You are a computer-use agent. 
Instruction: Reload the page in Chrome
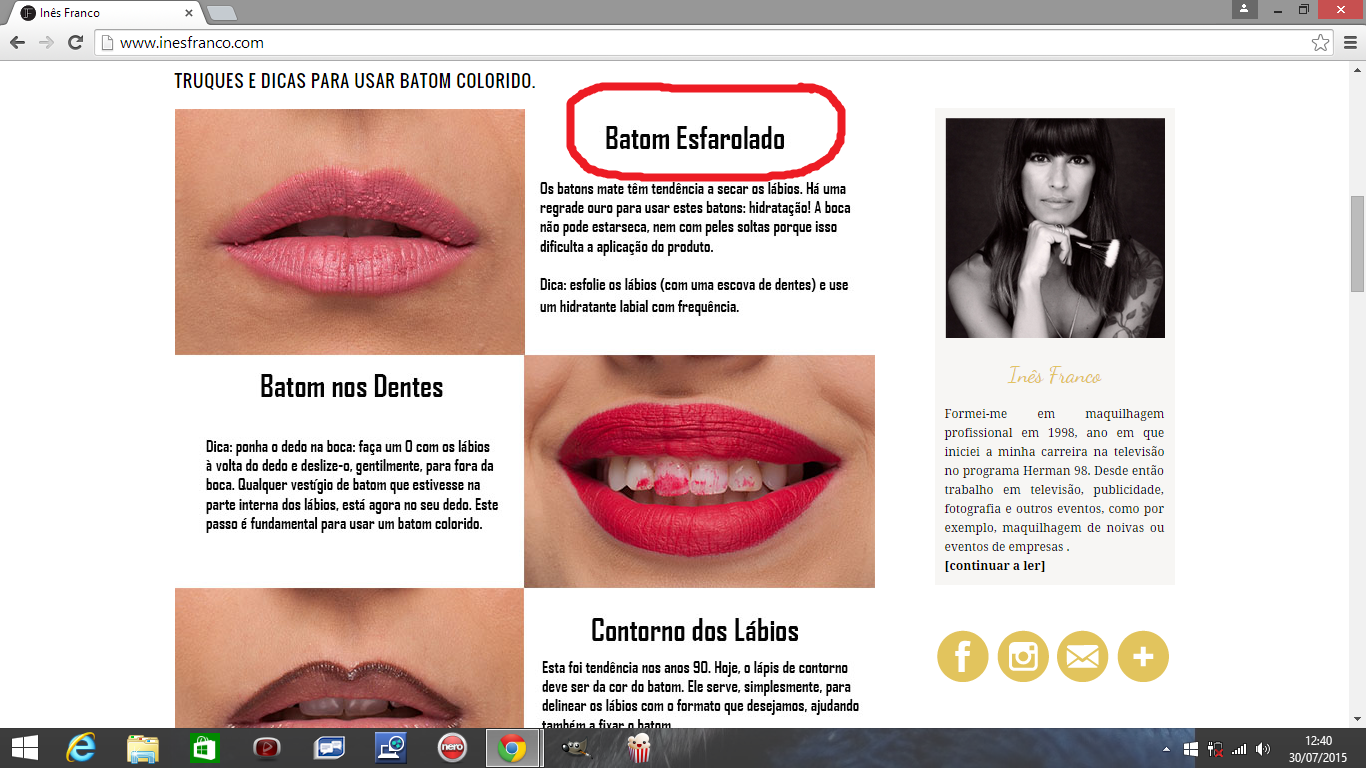(x=75, y=43)
